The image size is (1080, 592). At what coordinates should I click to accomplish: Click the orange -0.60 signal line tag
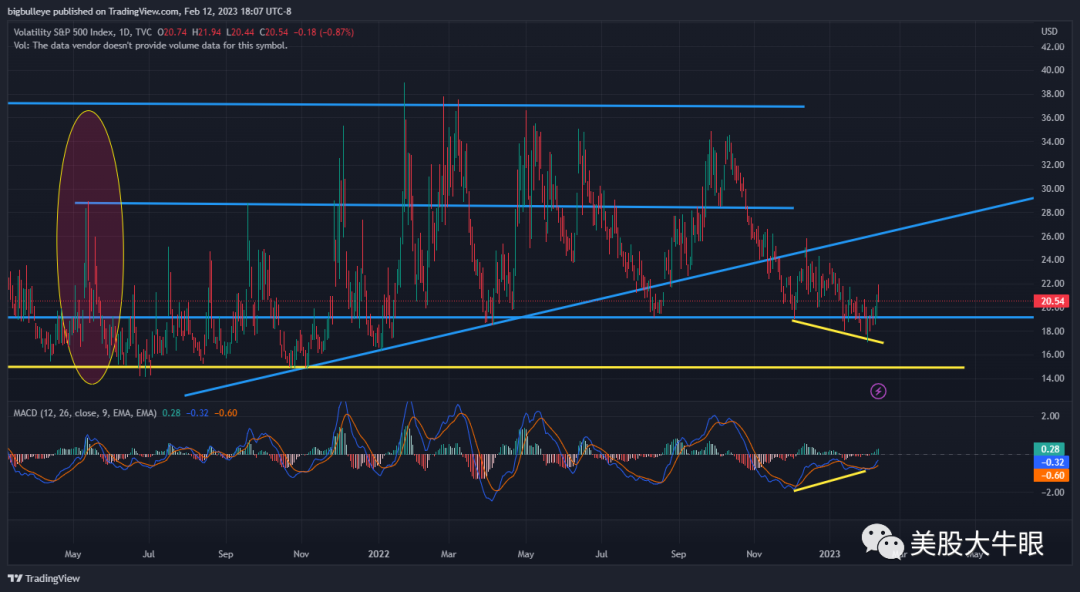coord(1051,476)
